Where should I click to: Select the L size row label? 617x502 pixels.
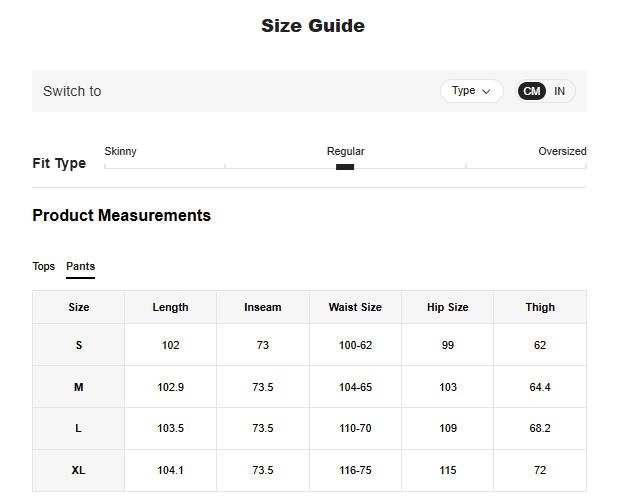(x=79, y=428)
